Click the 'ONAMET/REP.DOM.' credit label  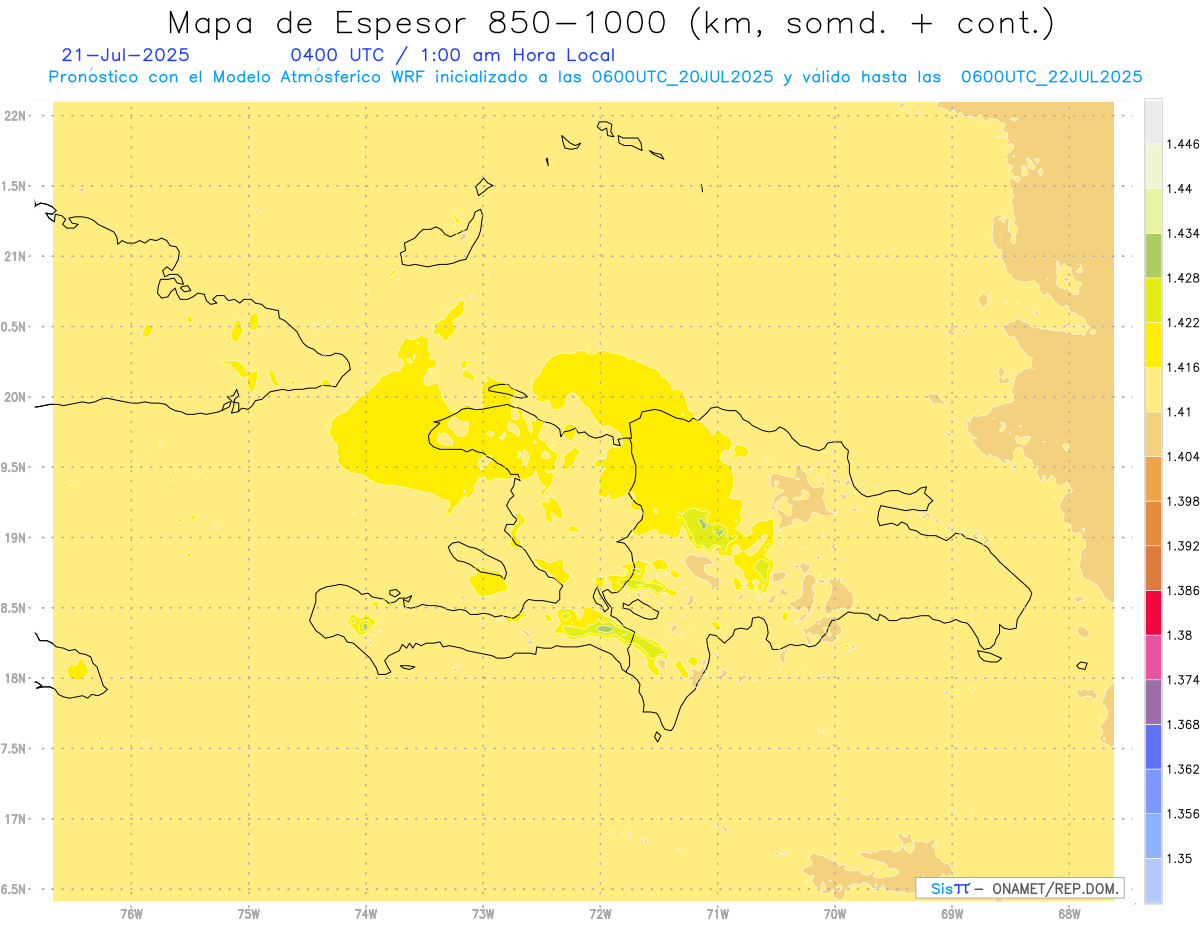point(1056,888)
